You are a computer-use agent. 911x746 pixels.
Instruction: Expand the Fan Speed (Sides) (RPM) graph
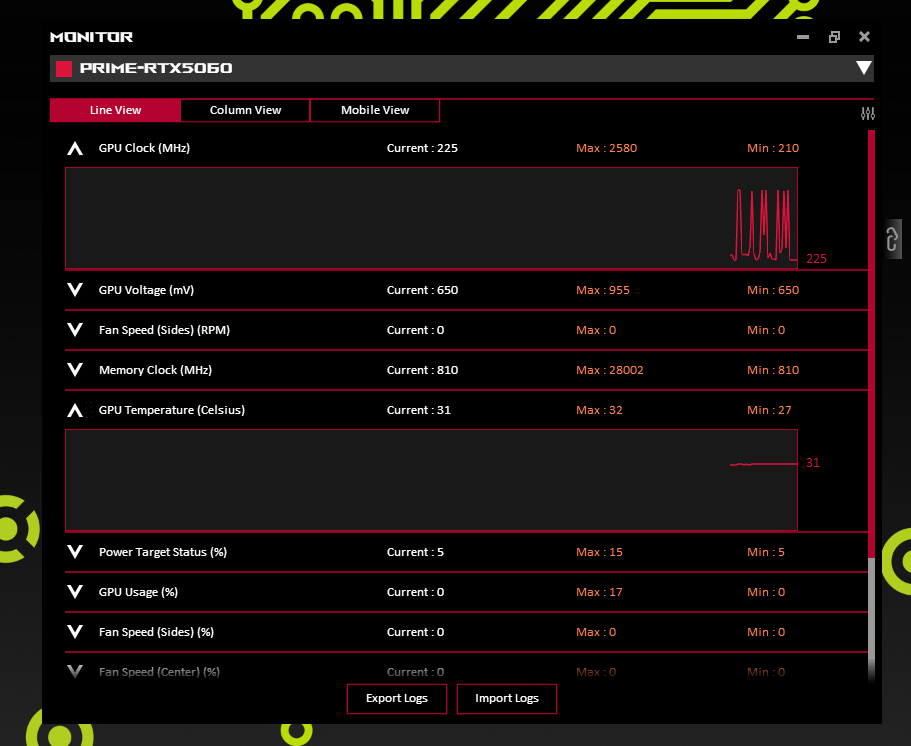[x=75, y=329]
